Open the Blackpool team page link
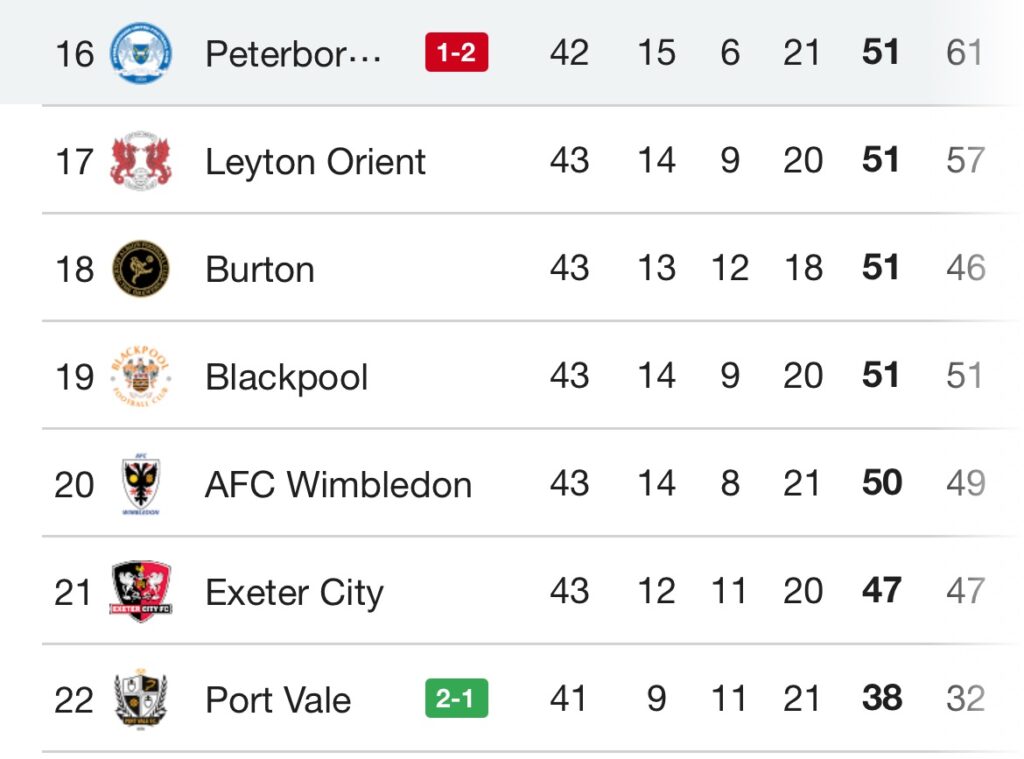Viewport: 1024px width, 759px height. [286, 378]
